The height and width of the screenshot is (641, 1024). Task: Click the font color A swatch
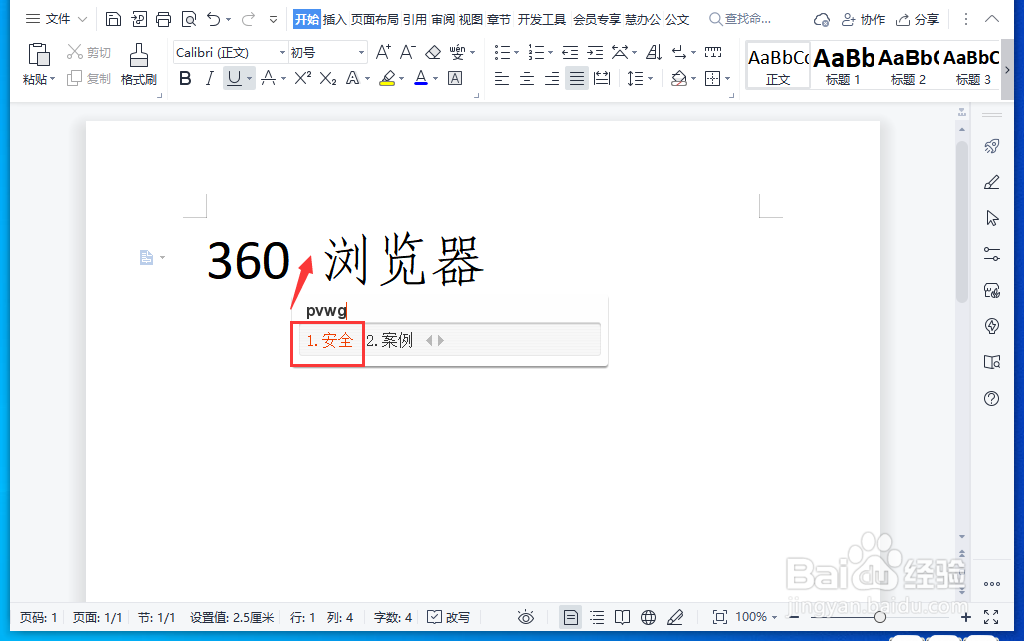tap(421, 78)
